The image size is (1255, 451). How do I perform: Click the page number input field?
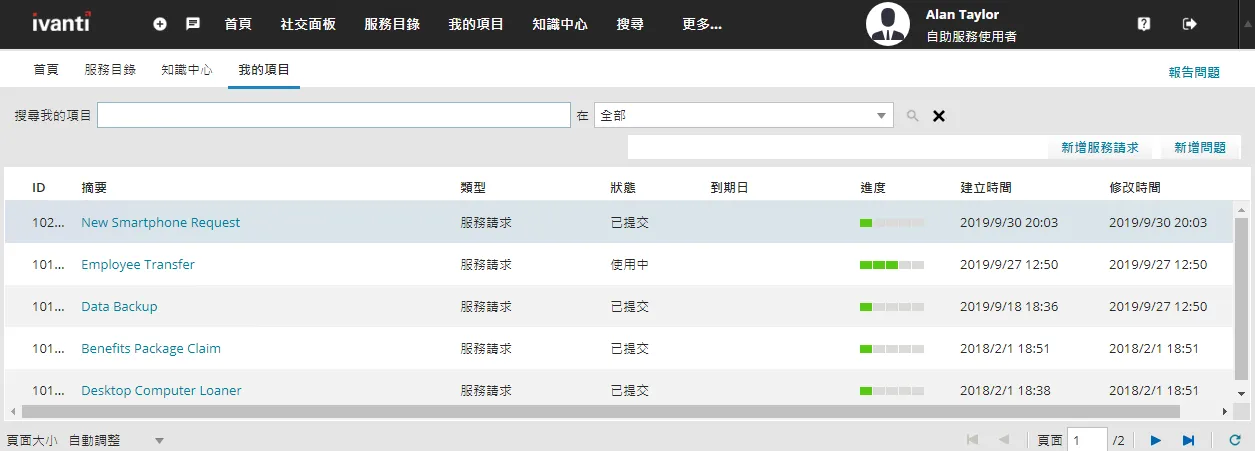point(1087,440)
